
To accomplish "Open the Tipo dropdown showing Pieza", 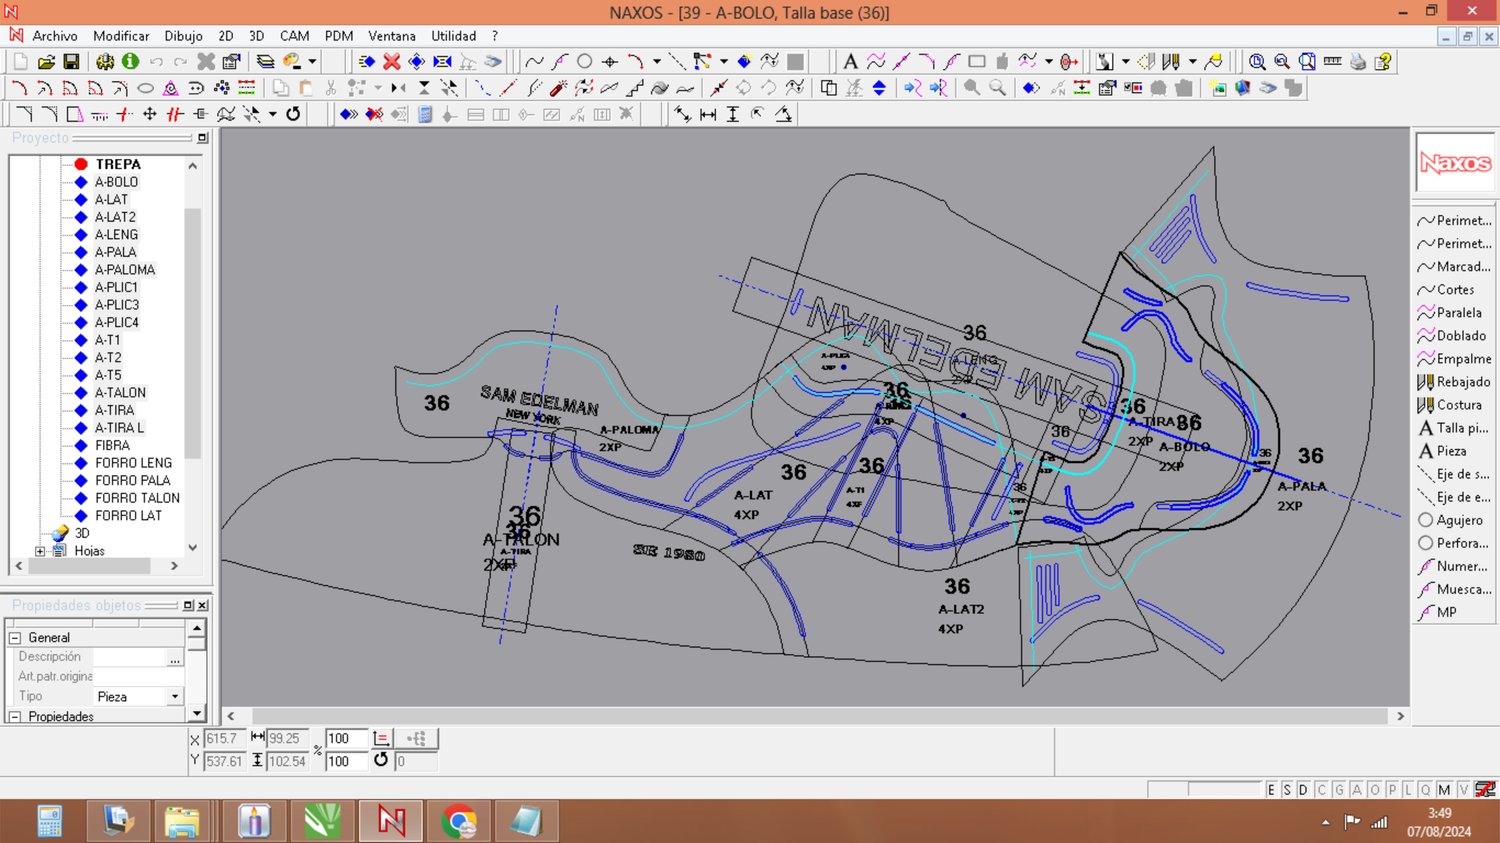I will (175, 697).
